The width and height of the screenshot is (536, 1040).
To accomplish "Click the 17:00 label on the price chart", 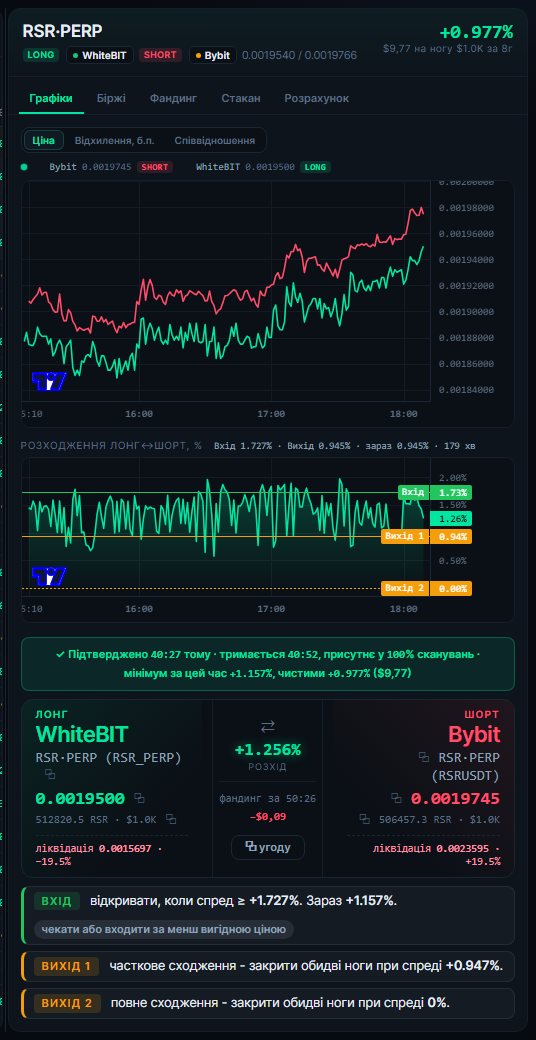I will 271,414.
